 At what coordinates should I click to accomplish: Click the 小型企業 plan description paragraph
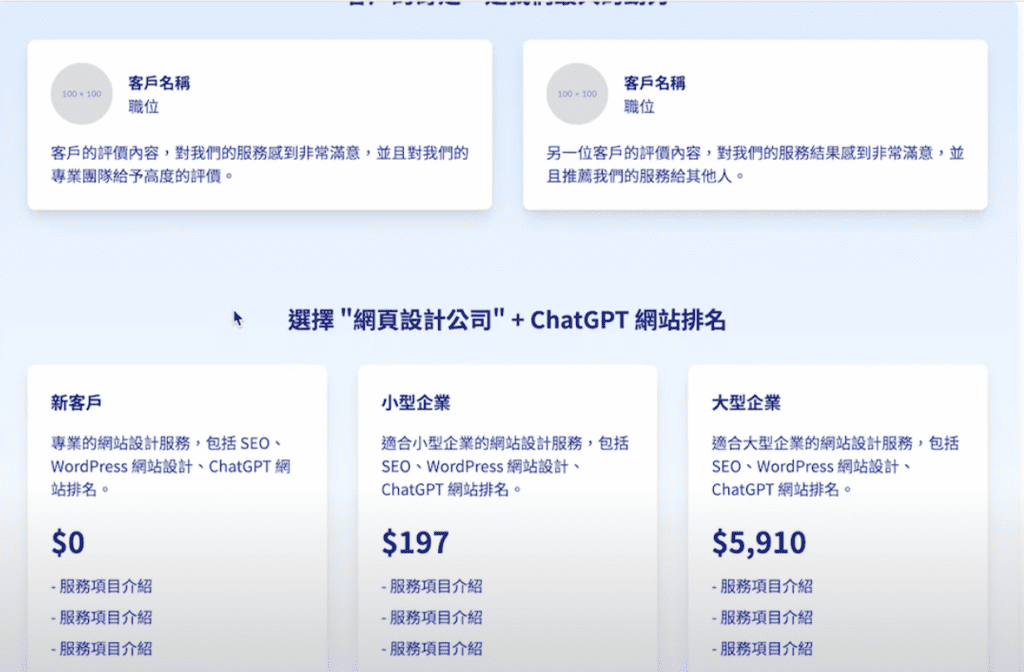[x=505, y=466]
